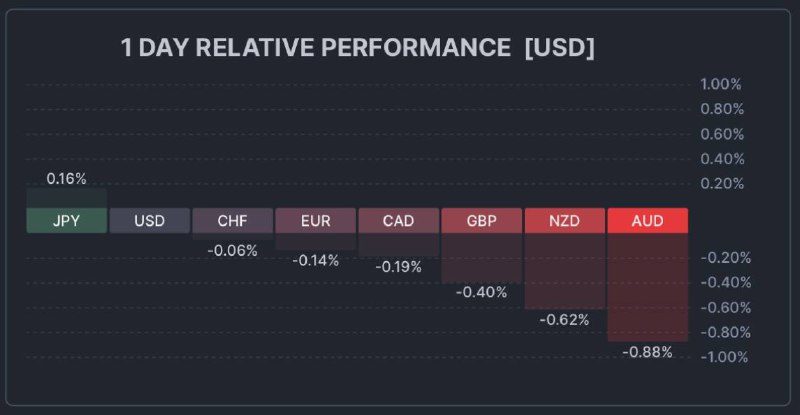The width and height of the screenshot is (800, 415).
Task: Click the NZD currency label
Action: [x=564, y=220]
